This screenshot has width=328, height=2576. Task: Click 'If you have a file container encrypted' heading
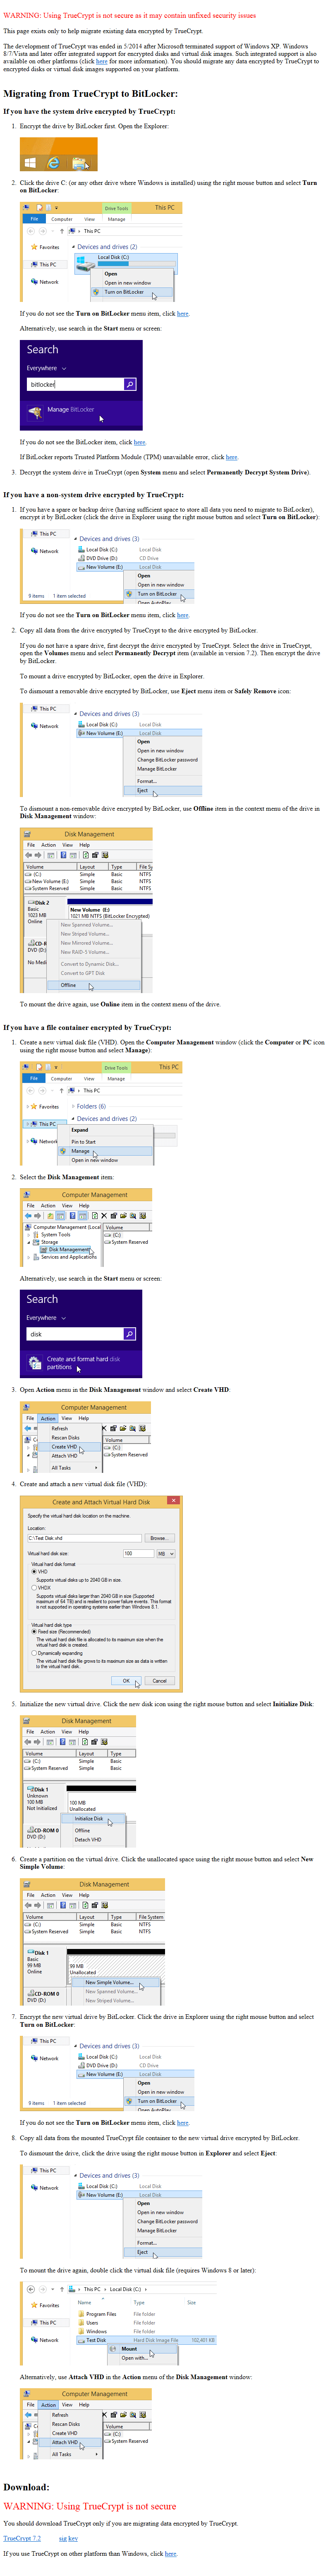(87, 1027)
